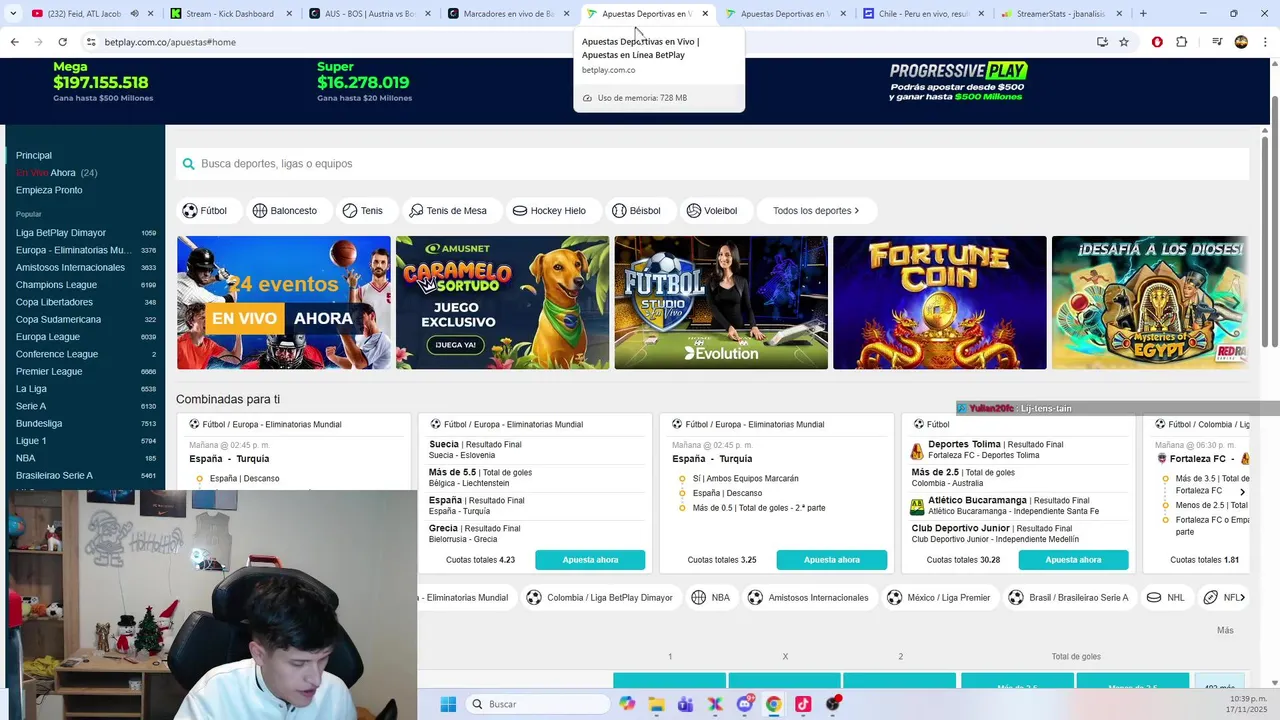Filter by México / Liga Premier chip
The image size is (1280, 720).
click(x=939, y=598)
